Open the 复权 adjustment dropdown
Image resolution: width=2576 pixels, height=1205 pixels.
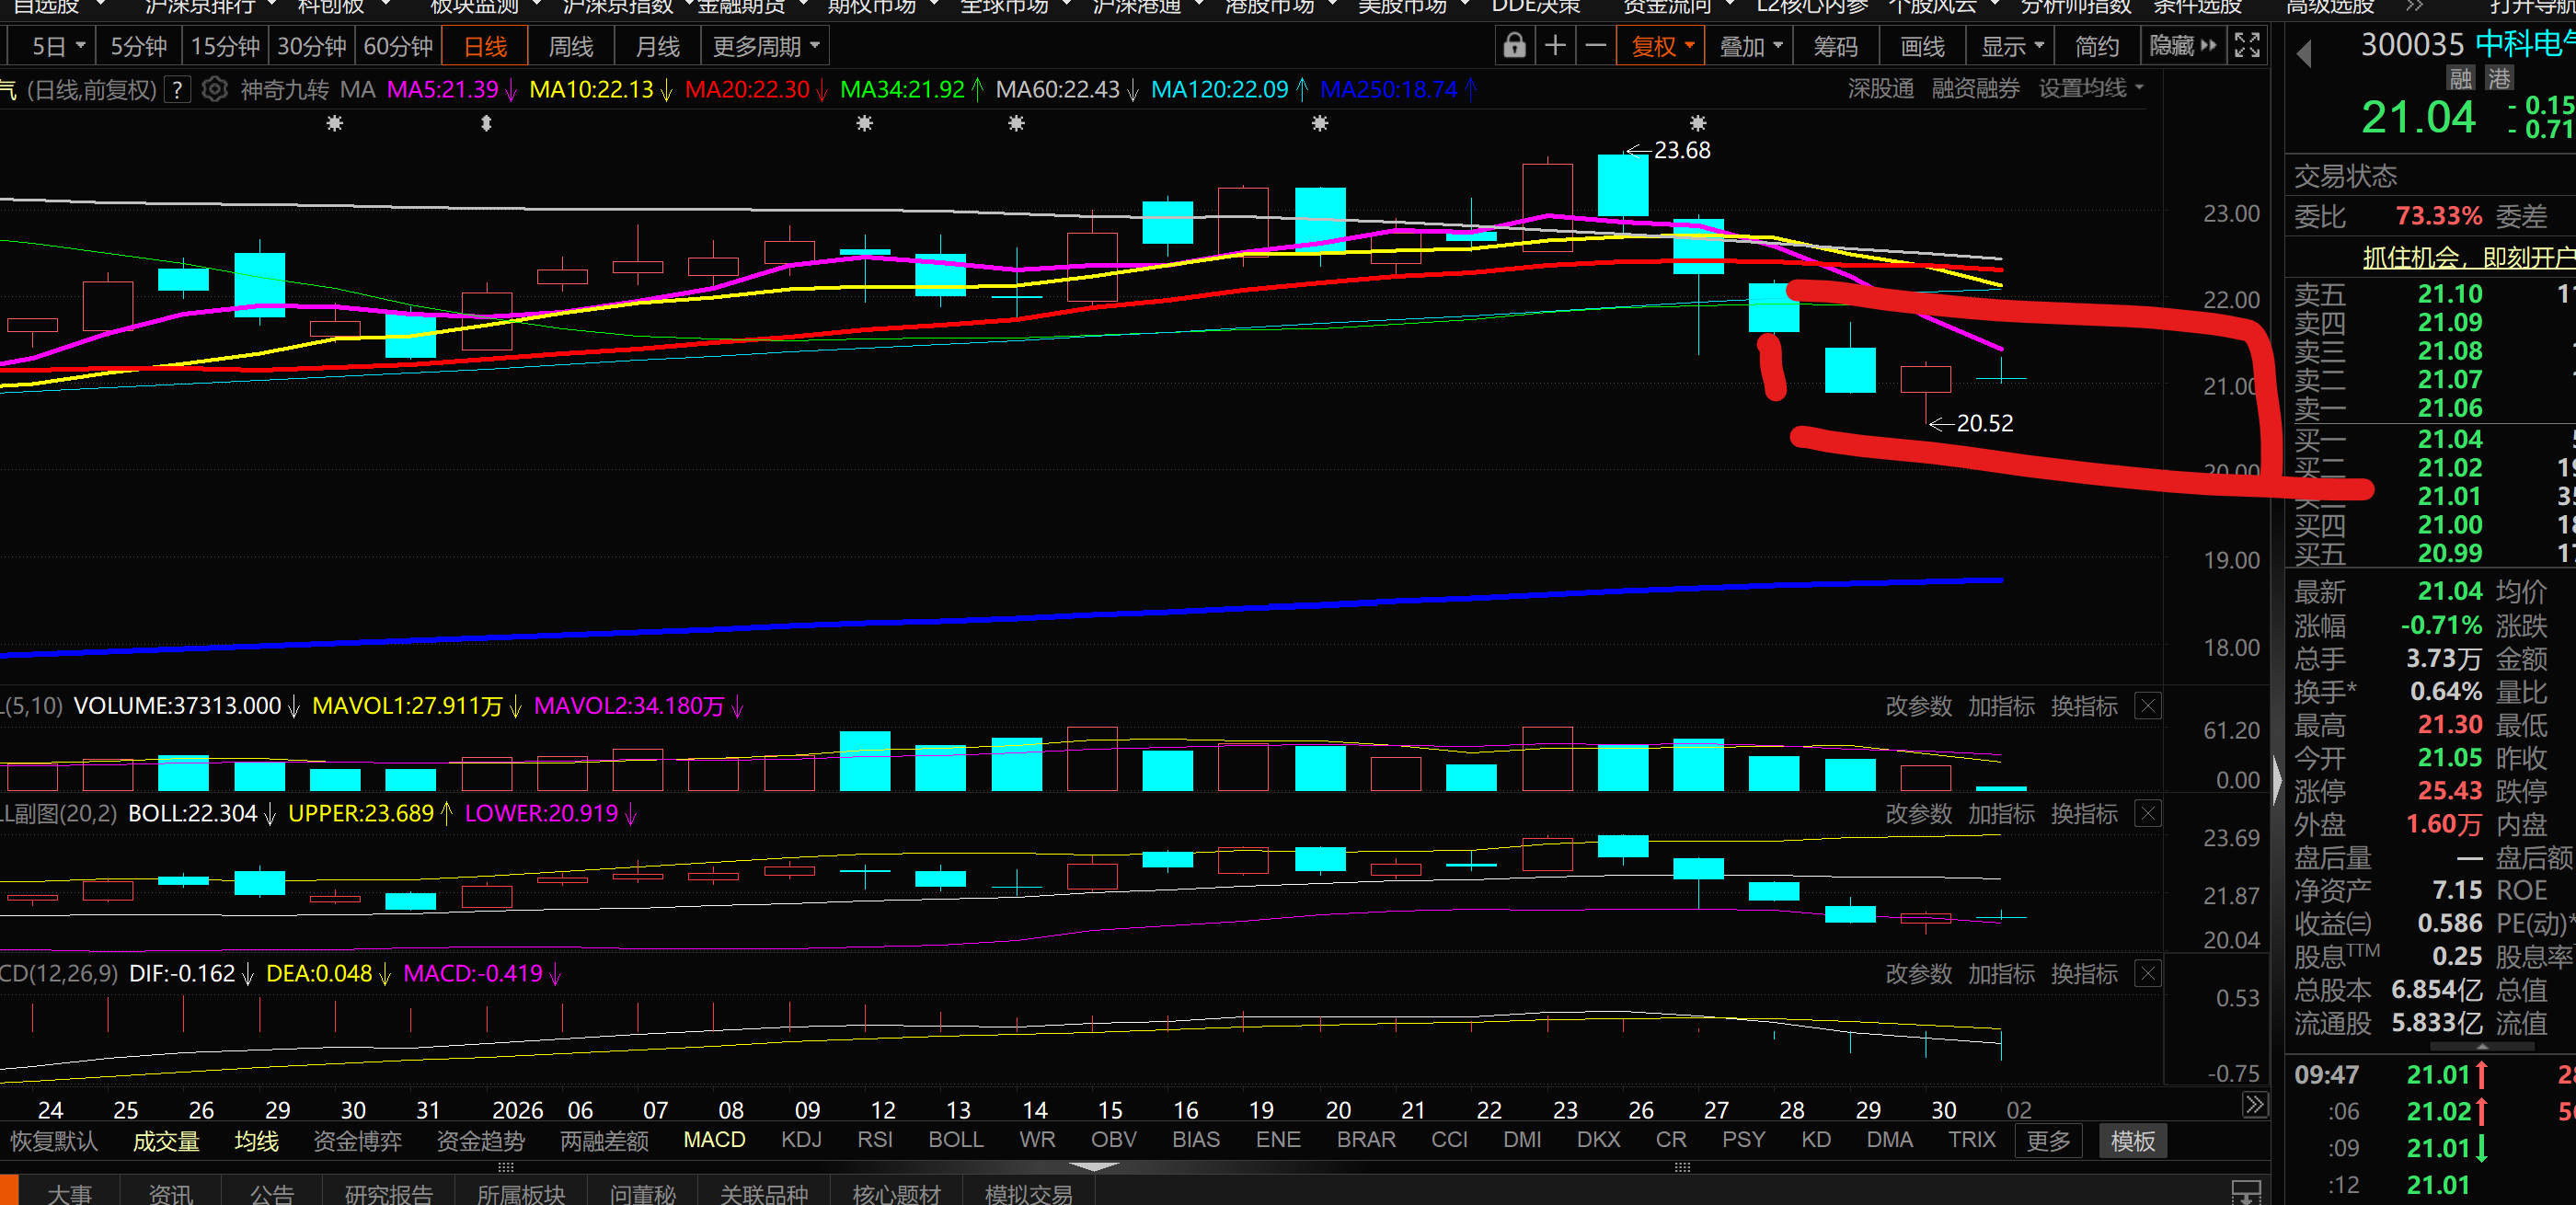(x=1661, y=46)
